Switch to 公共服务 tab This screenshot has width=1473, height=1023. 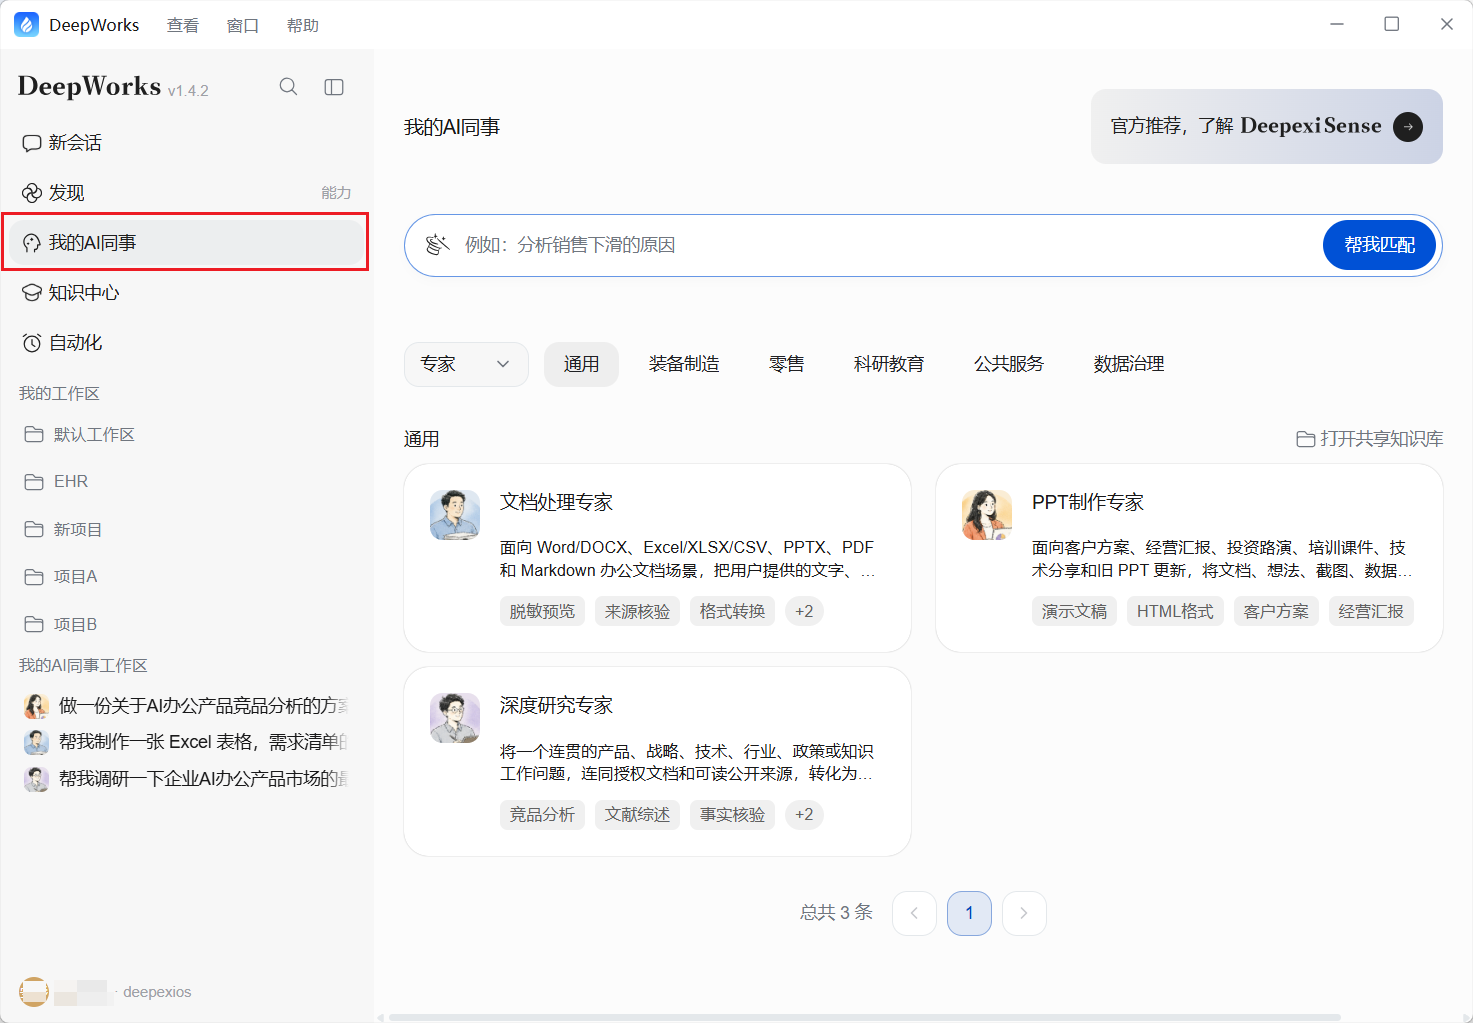click(1009, 364)
